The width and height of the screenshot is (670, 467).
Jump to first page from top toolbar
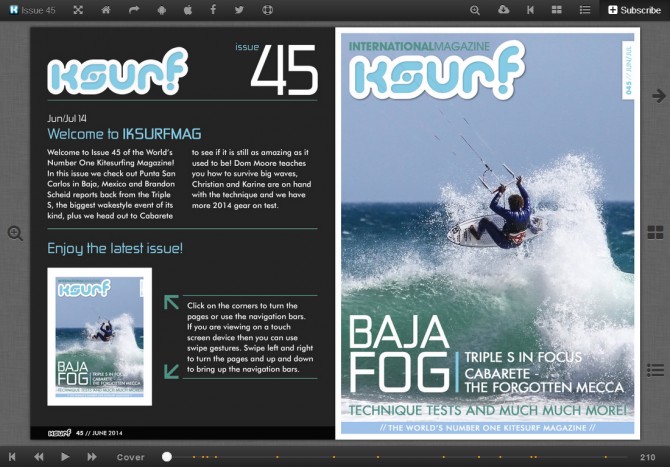(x=530, y=10)
